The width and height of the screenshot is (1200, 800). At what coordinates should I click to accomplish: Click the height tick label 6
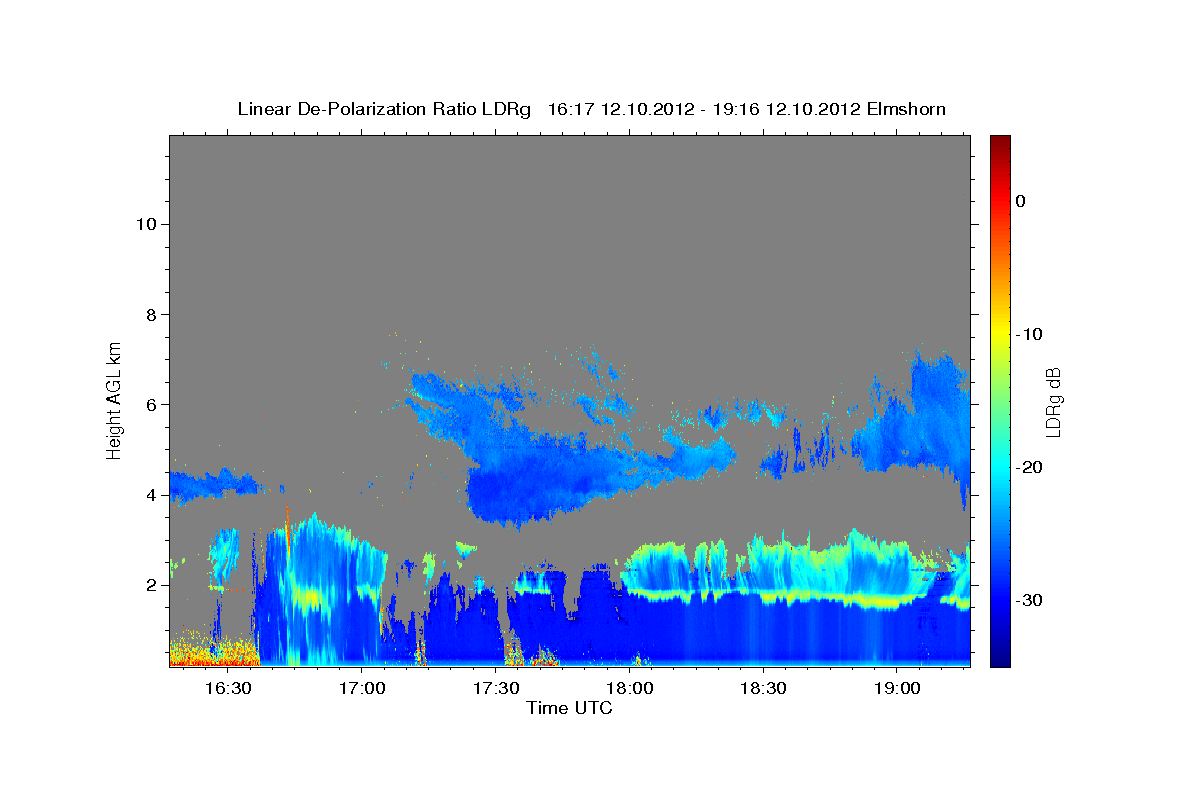click(x=150, y=405)
